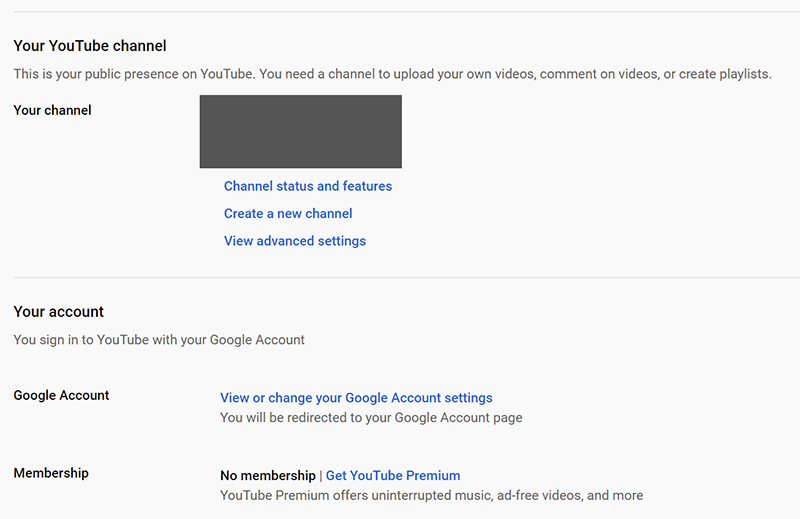Click the 'YouTube Premium offers uninterrupted music' description

click(432, 496)
